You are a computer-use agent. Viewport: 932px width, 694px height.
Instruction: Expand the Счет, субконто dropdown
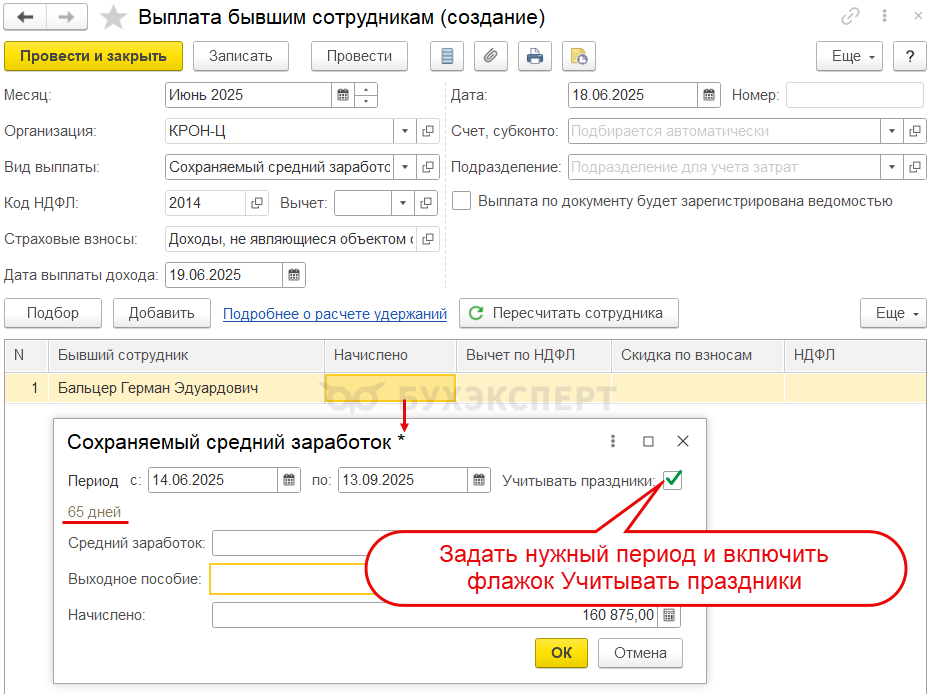pos(892,131)
